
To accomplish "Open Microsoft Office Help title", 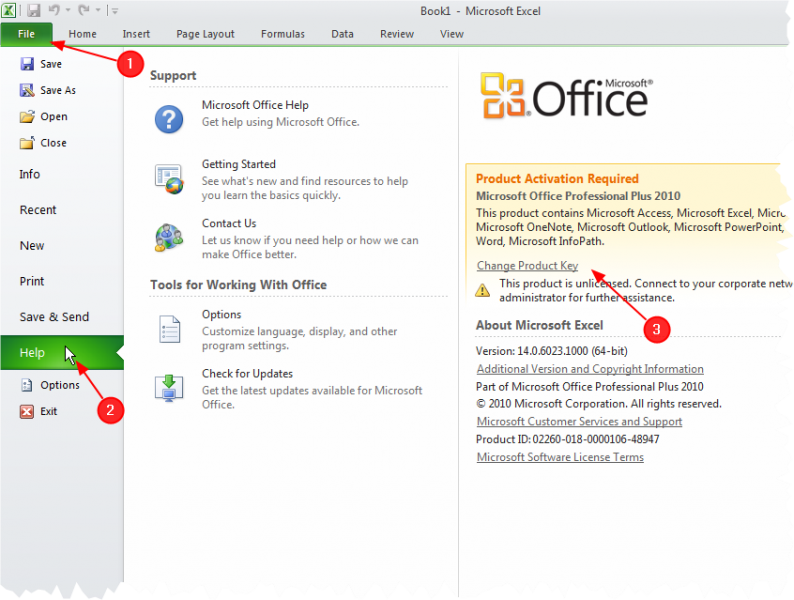I will [x=255, y=105].
